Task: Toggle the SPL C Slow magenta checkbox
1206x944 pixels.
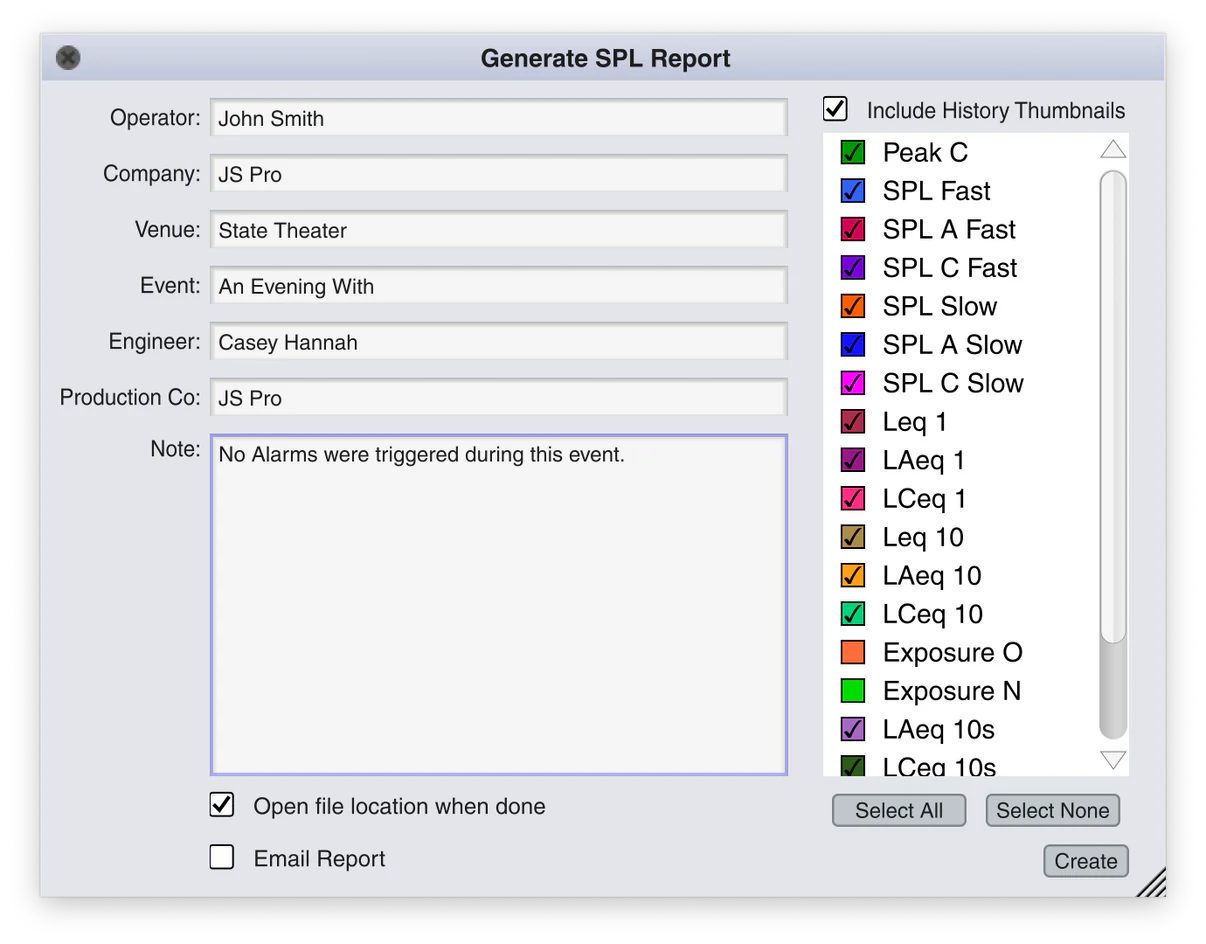Action: tap(852, 384)
